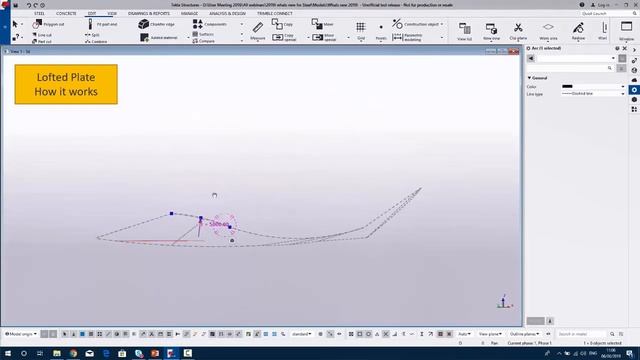Open the CONCRETE ribbon tab

click(x=66, y=13)
